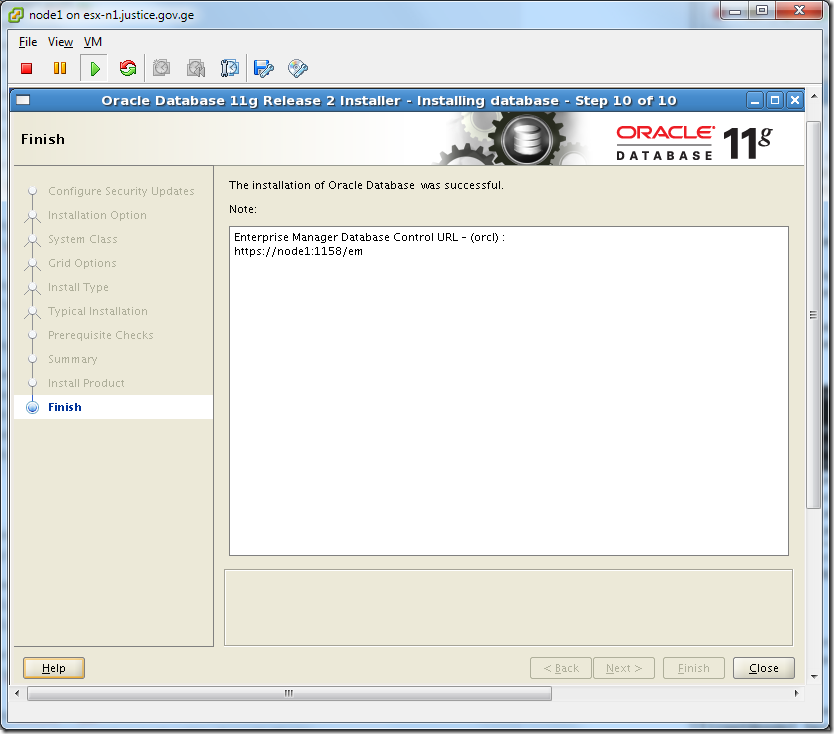Image resolution: width=834 pixels, height=734 pixels.
Task: Select the Finish step in the sidebar
Action: 64,407
